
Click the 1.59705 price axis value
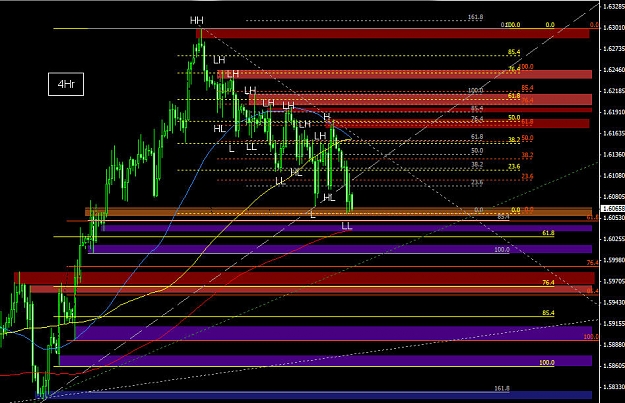[x=613, y=281]
